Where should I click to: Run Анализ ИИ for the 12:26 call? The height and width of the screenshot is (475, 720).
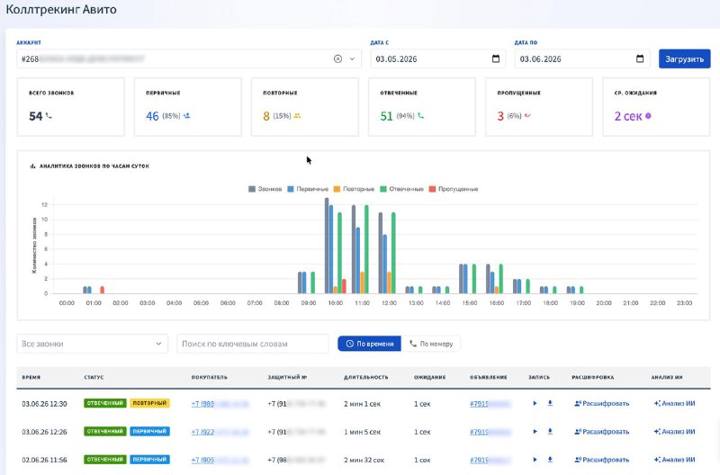click(x=675, y=431)
